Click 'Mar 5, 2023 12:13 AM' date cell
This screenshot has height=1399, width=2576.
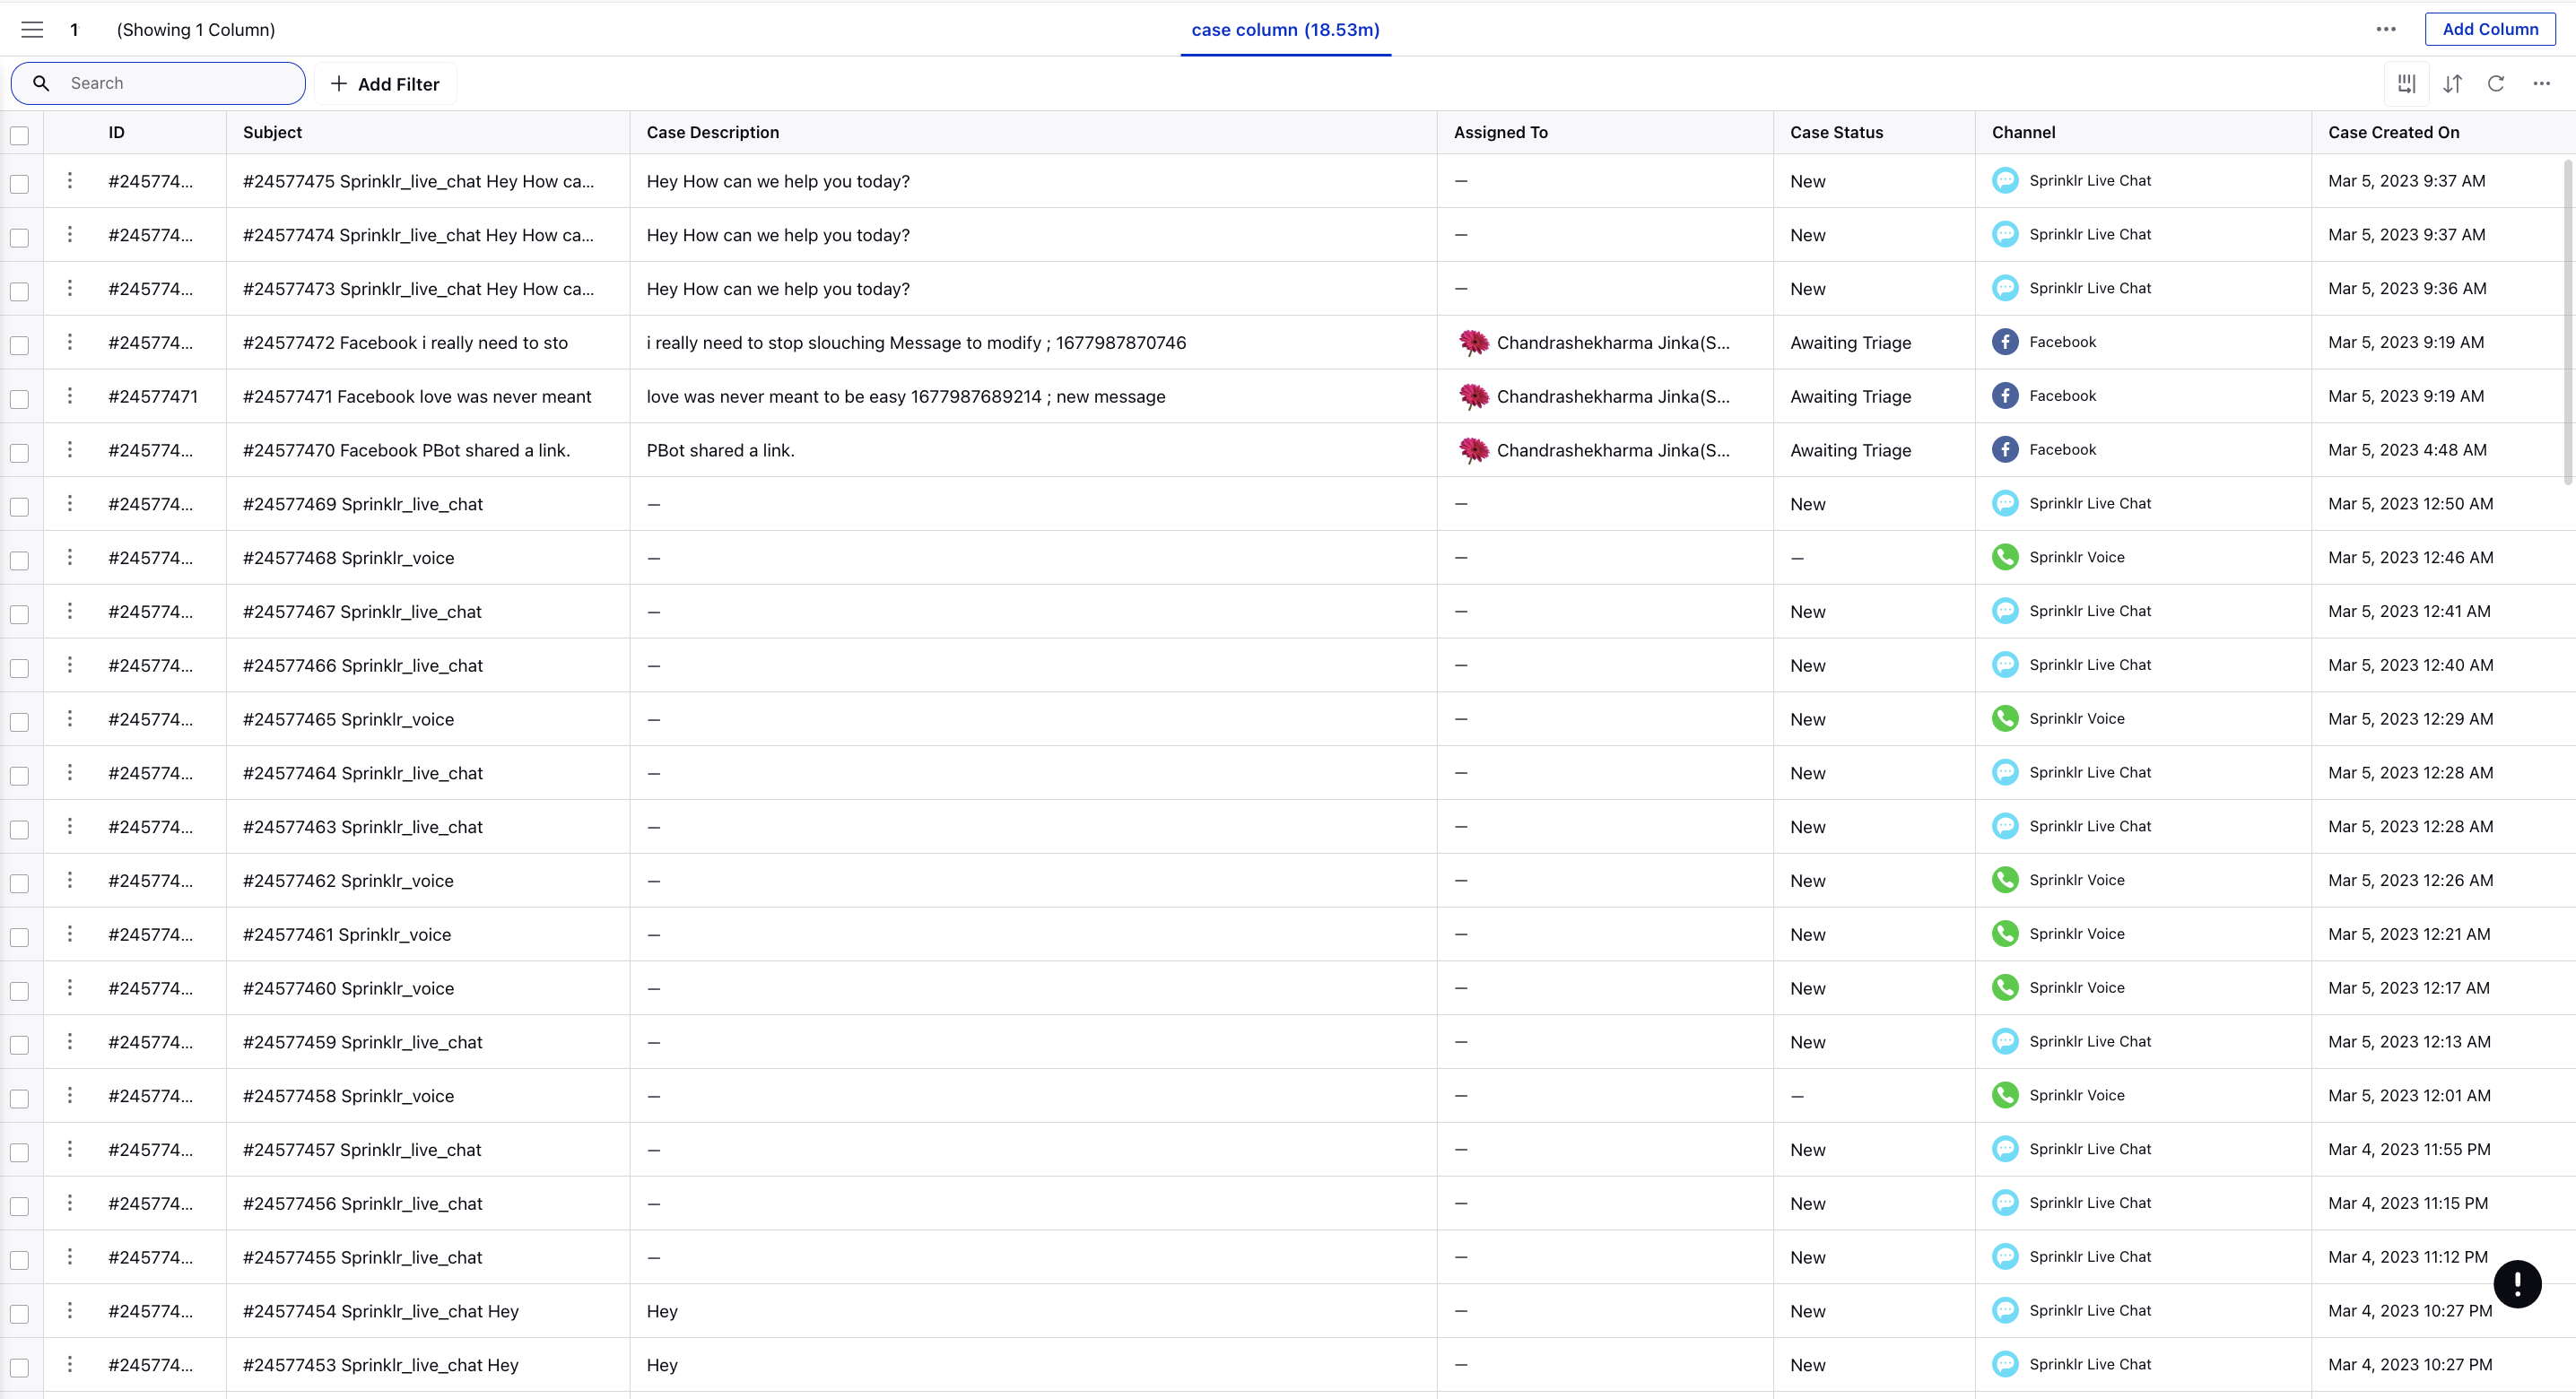[2409, 1041]
